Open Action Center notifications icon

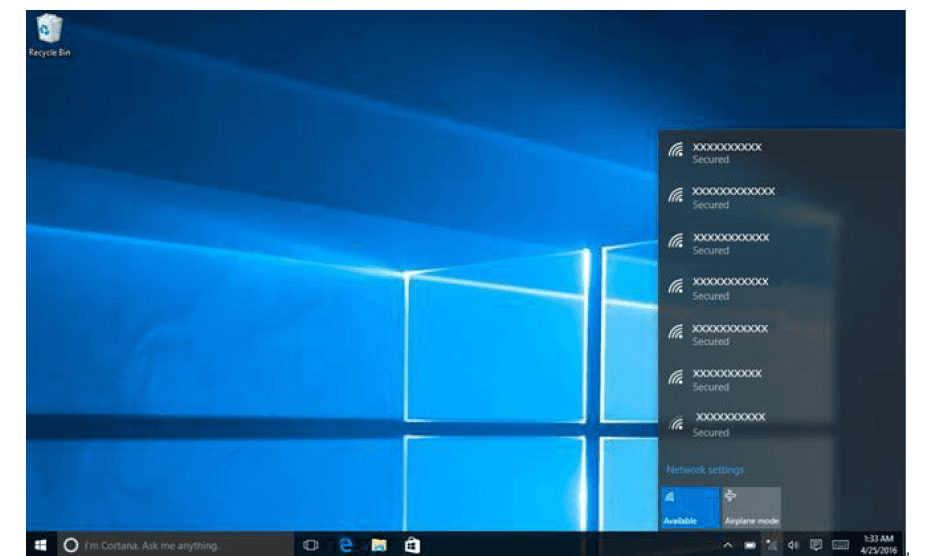click(x=816, y=545)
